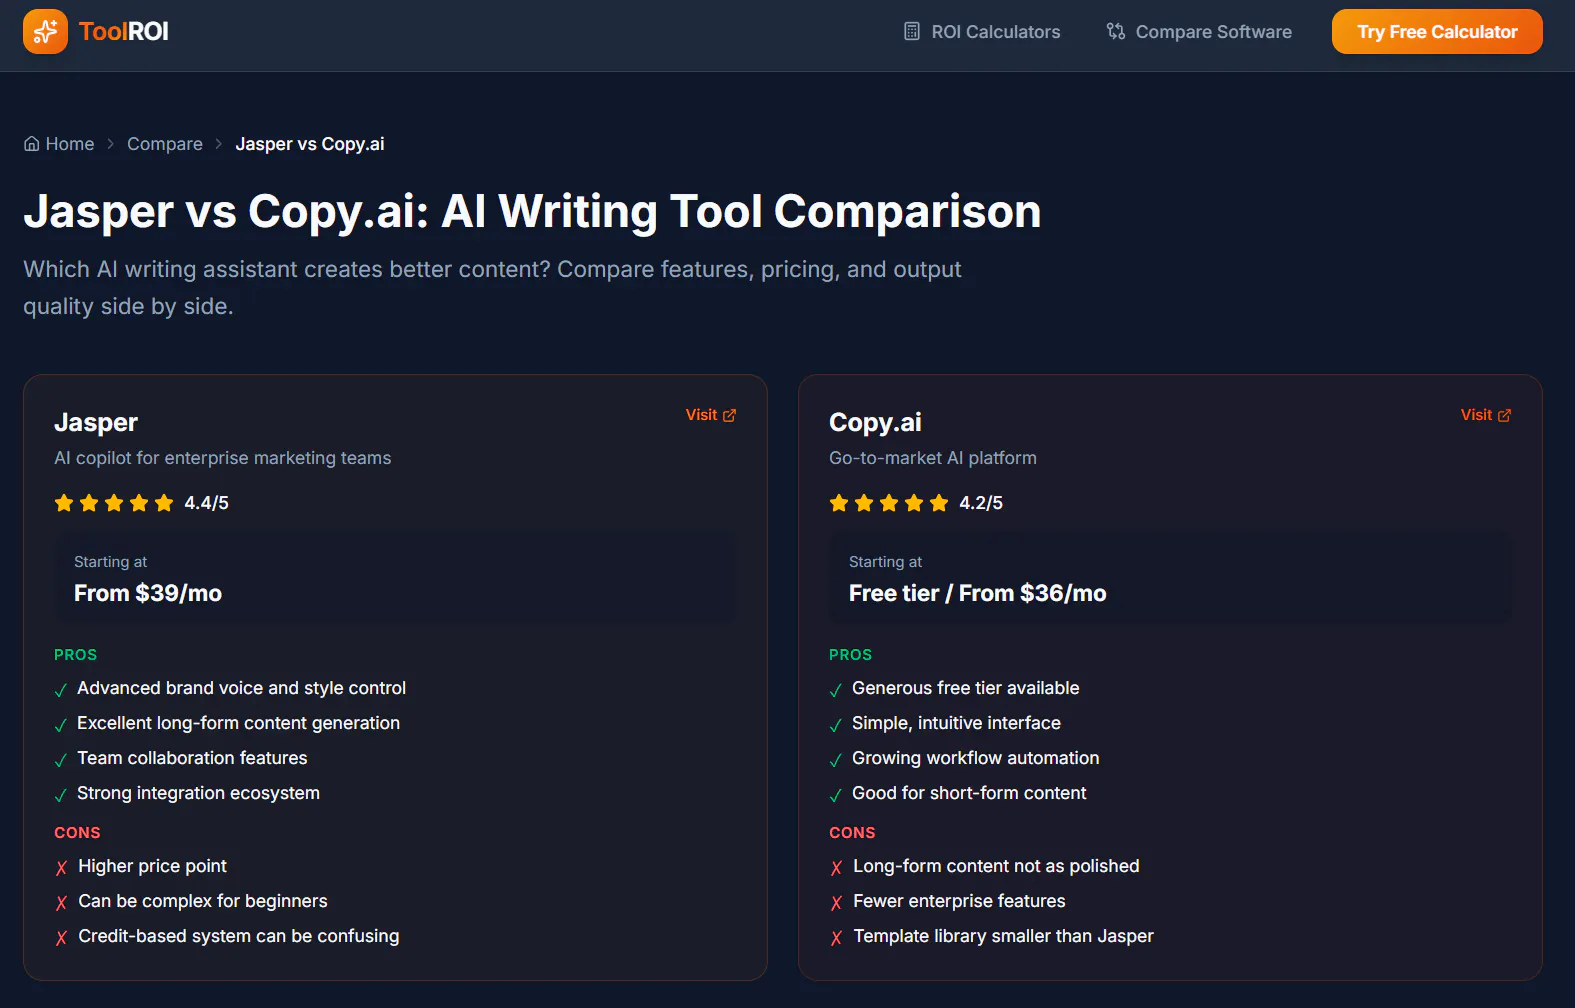Click X icon beside Can be complex for beginners
The image size is (1575, 1008).
[62, 903]
